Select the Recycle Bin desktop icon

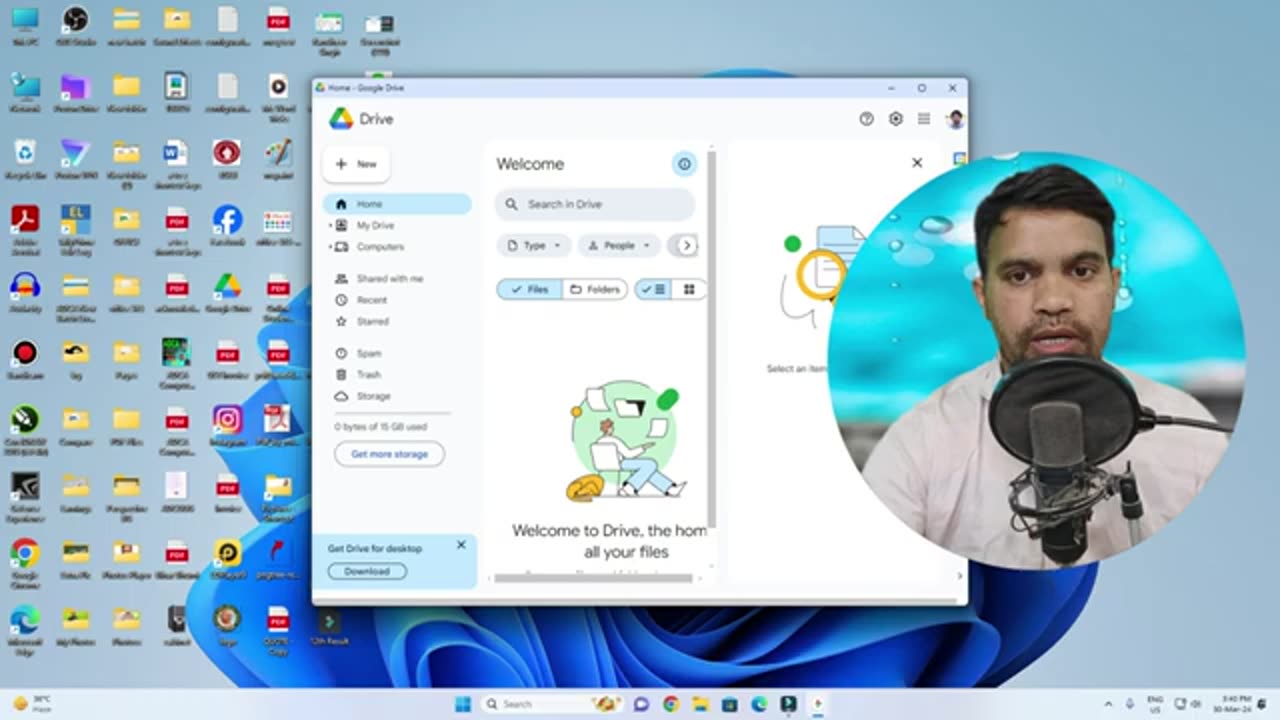click(25, 159)
